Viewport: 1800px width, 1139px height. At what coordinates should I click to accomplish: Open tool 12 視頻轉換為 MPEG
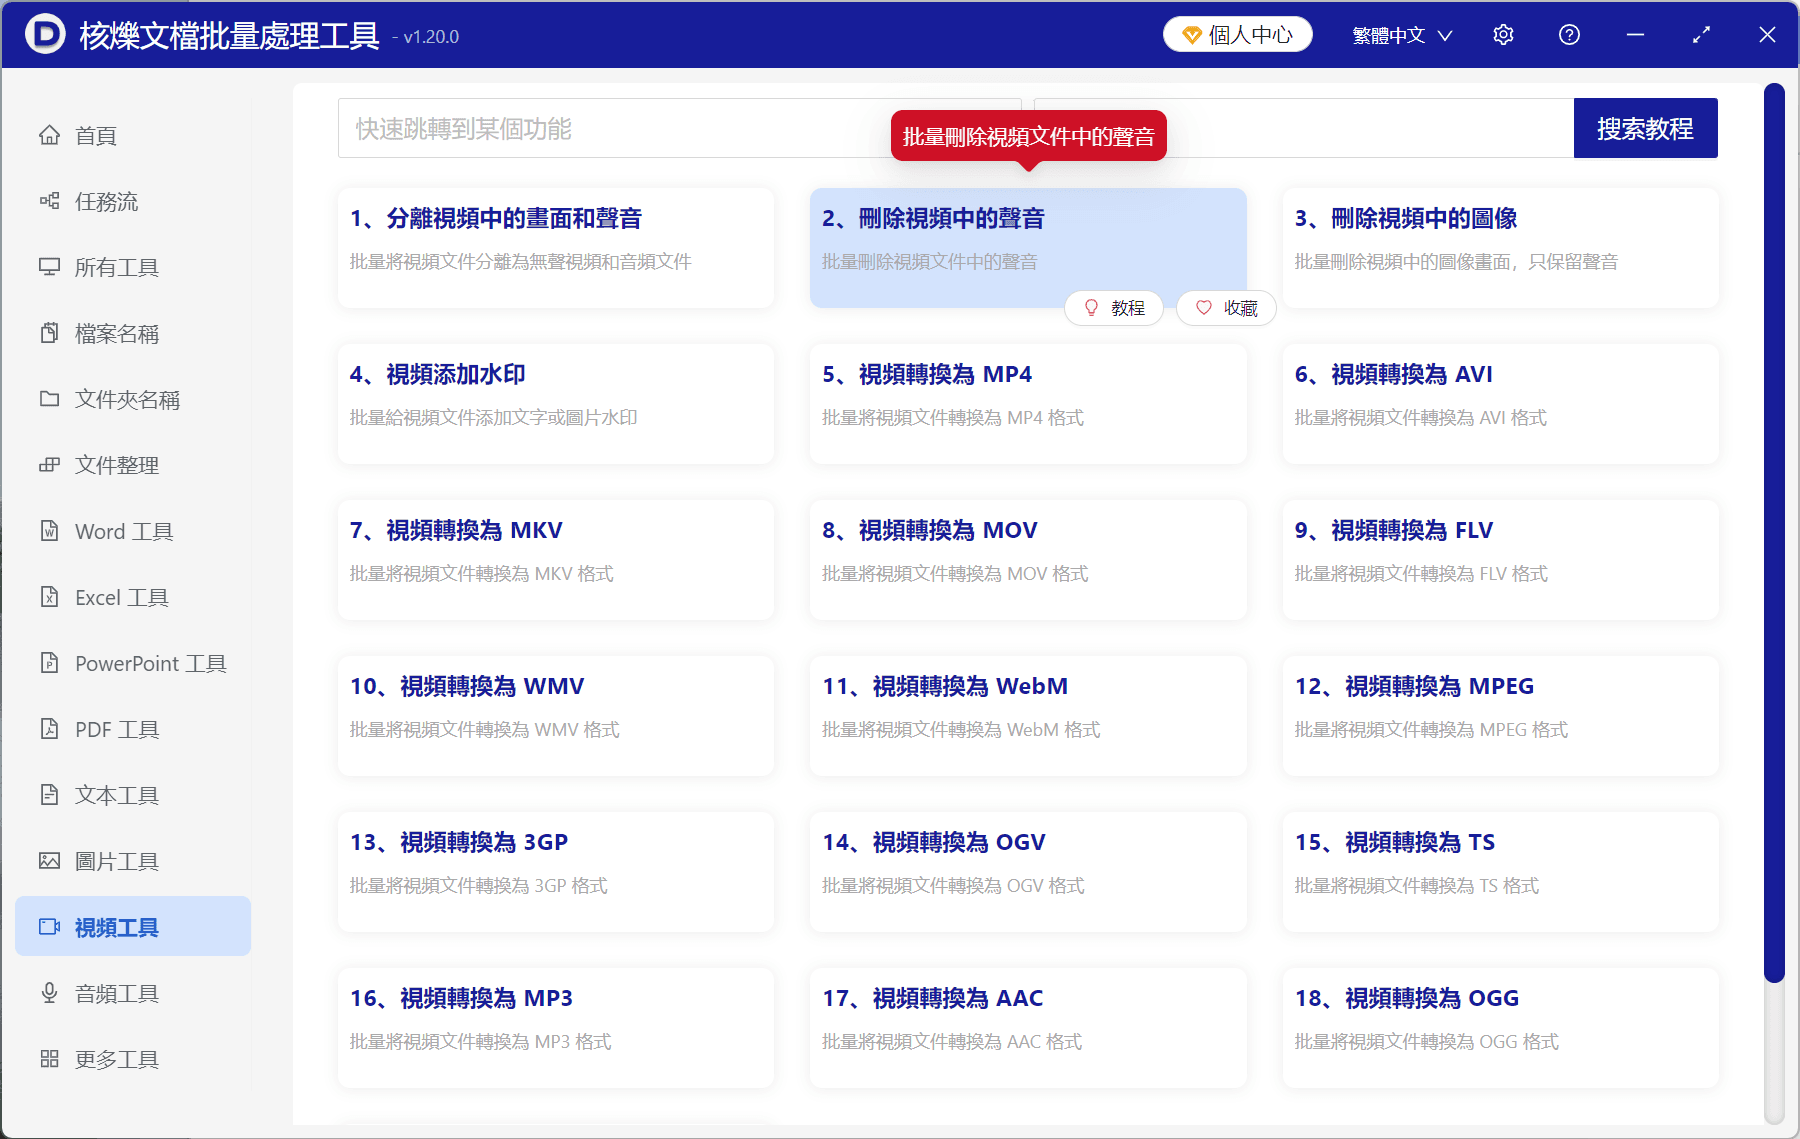[x=1500, y=716]
